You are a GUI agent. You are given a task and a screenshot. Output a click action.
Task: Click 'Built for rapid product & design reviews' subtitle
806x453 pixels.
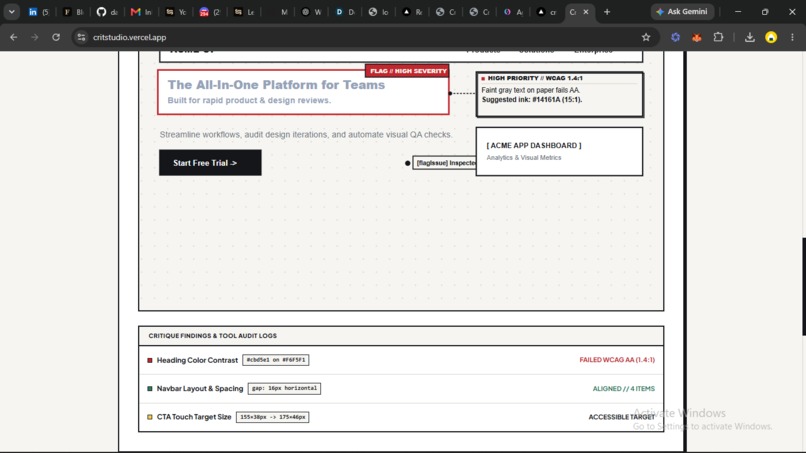click(x=249, y=100)
